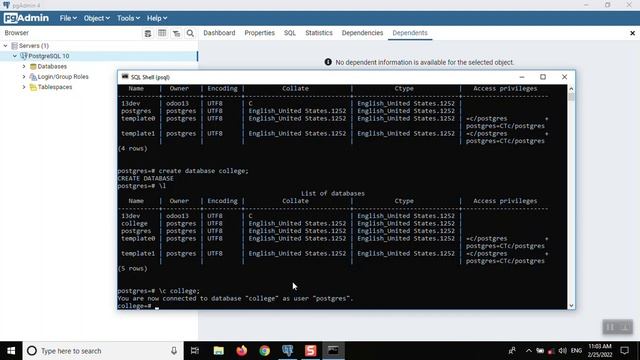The height and width of the screenshot is (360, 640).
Task: Switch to the Statistics tab
Action: (x=319, y=33)
